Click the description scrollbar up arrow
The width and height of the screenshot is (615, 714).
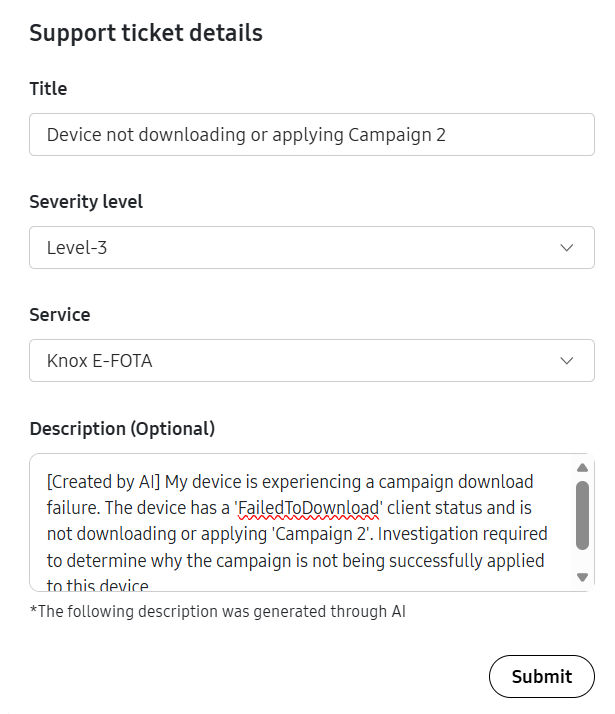click(x=582, y=468)
